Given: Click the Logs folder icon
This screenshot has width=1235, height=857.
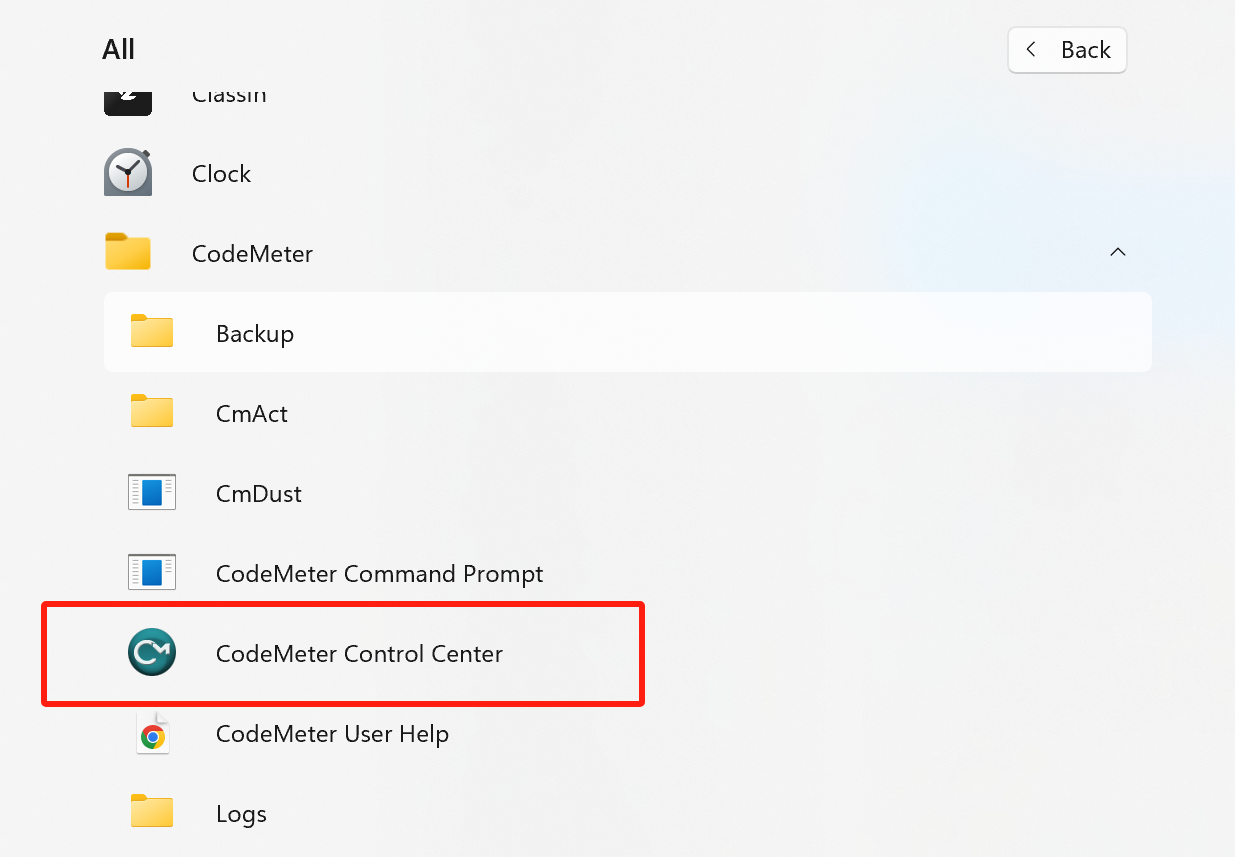Looking at the screenshot, I should (151, 812).
